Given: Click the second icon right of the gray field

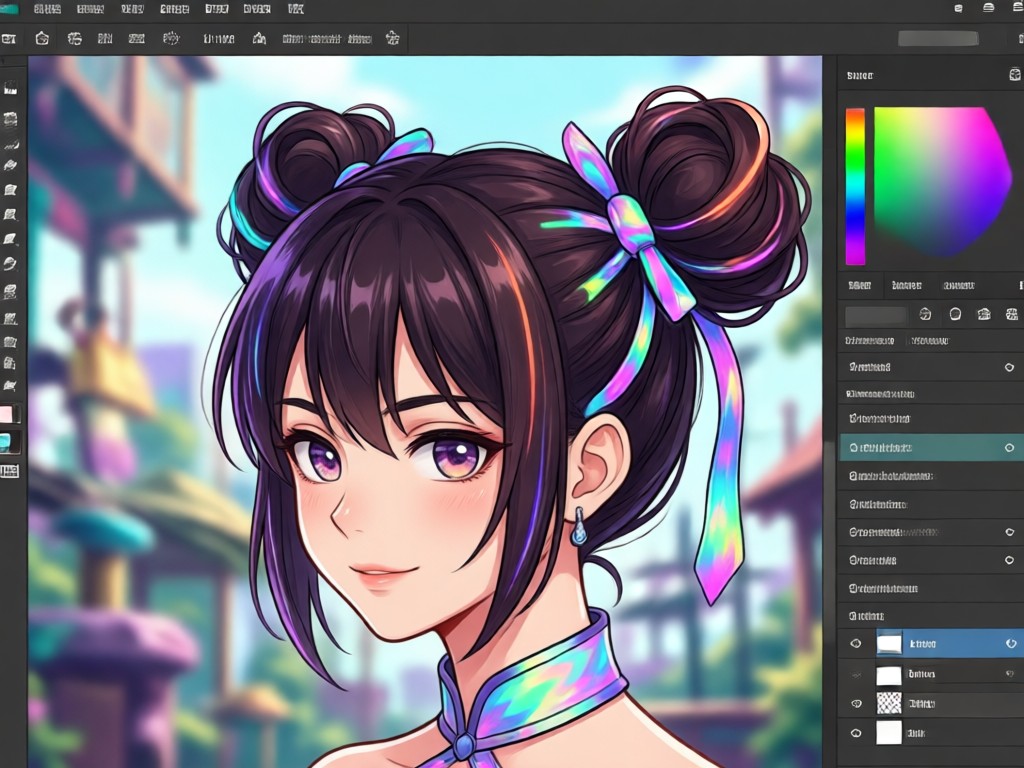Looking at the screenshot, I should click(955, 315).
